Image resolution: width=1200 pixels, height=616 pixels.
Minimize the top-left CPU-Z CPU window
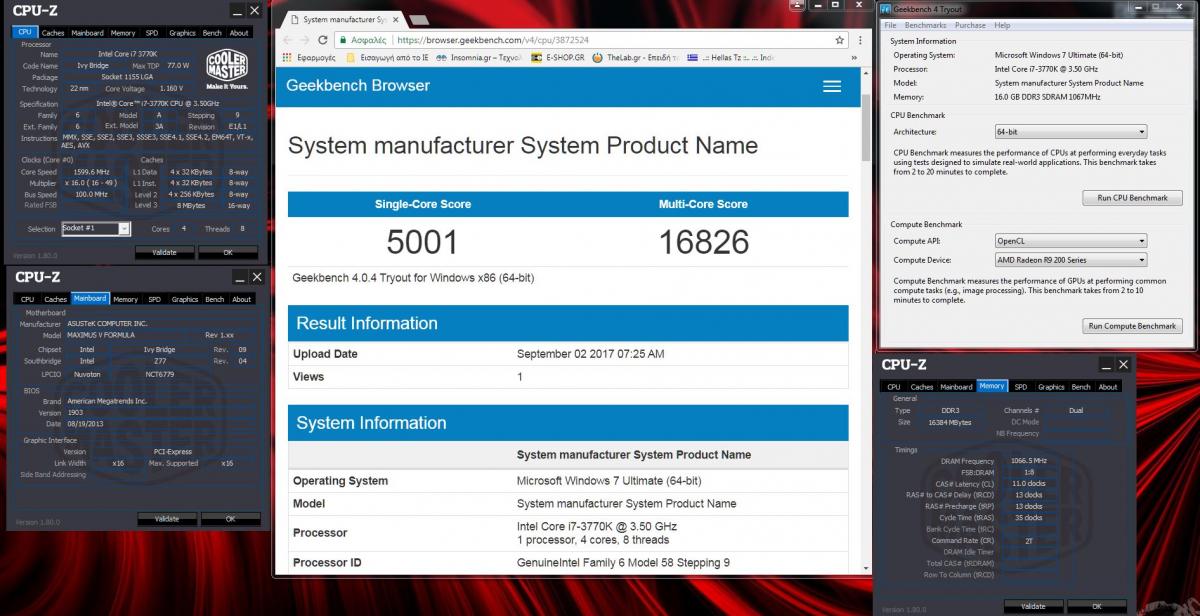(x=236, y=10)
